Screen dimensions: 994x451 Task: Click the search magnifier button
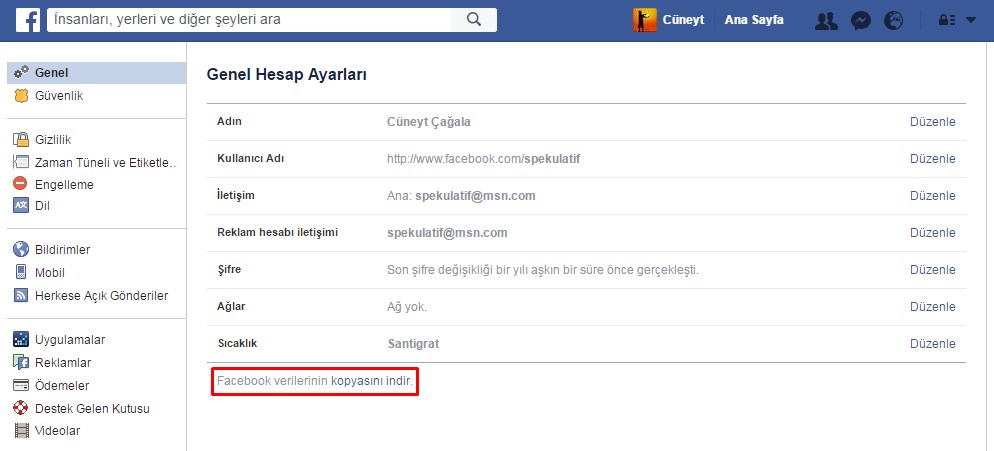click(x=474, y=19)
